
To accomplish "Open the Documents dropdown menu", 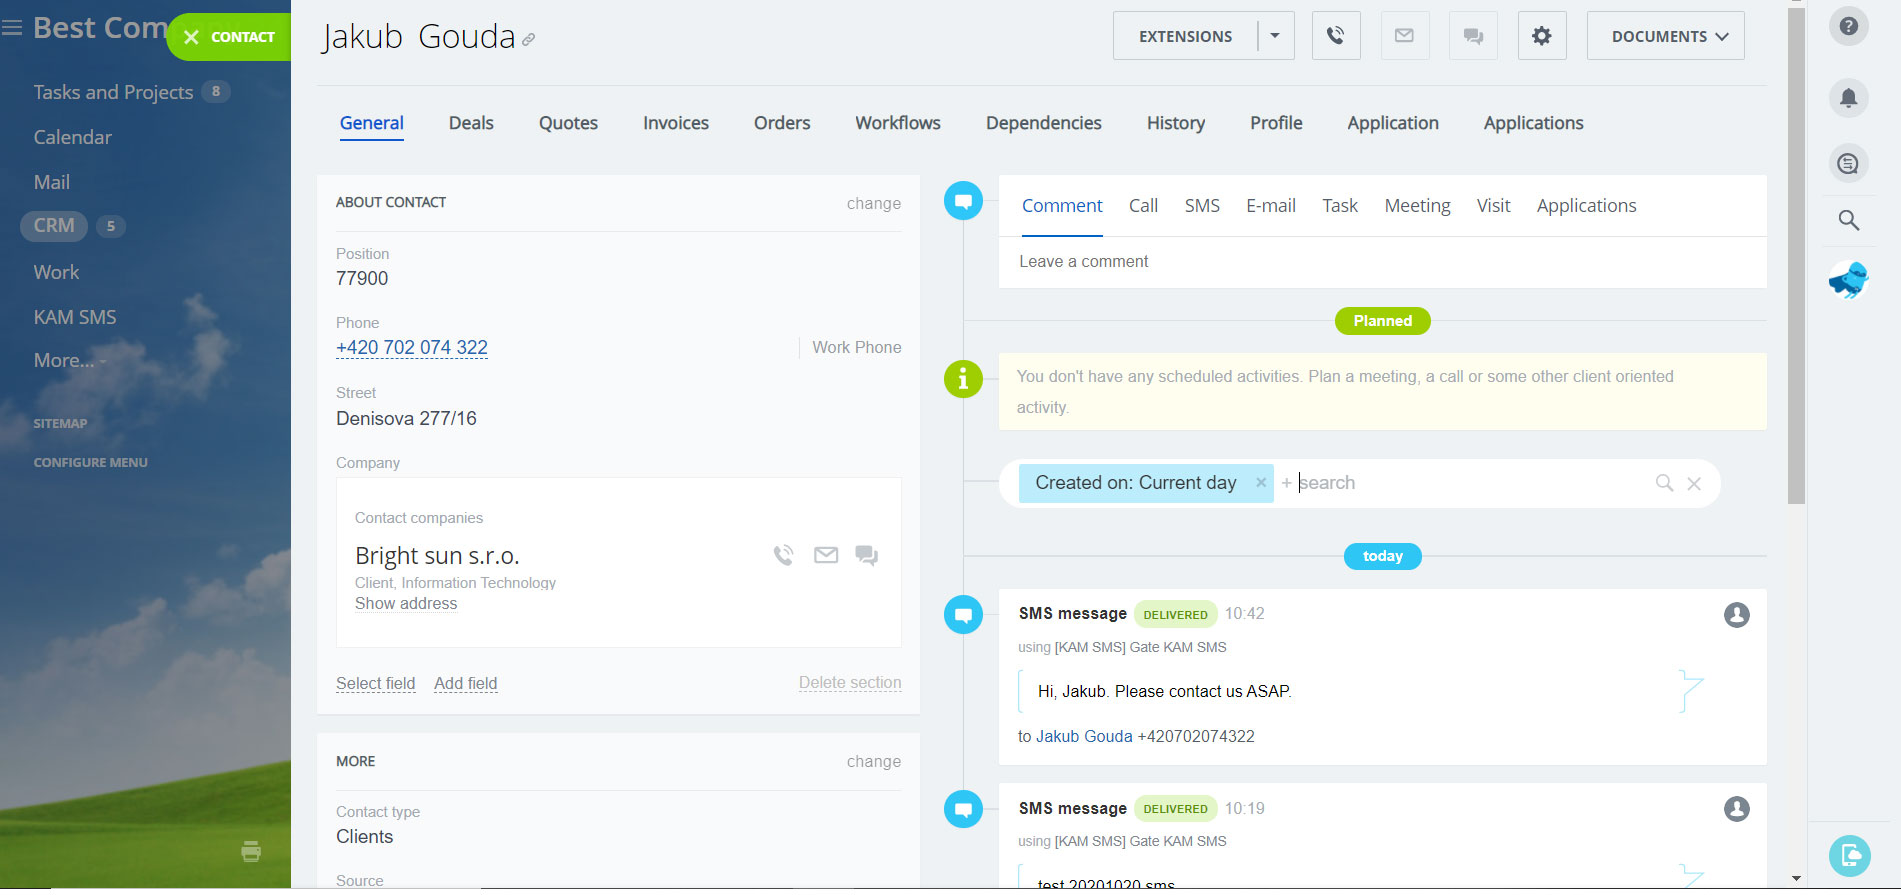I will [x=1665, y=36].
